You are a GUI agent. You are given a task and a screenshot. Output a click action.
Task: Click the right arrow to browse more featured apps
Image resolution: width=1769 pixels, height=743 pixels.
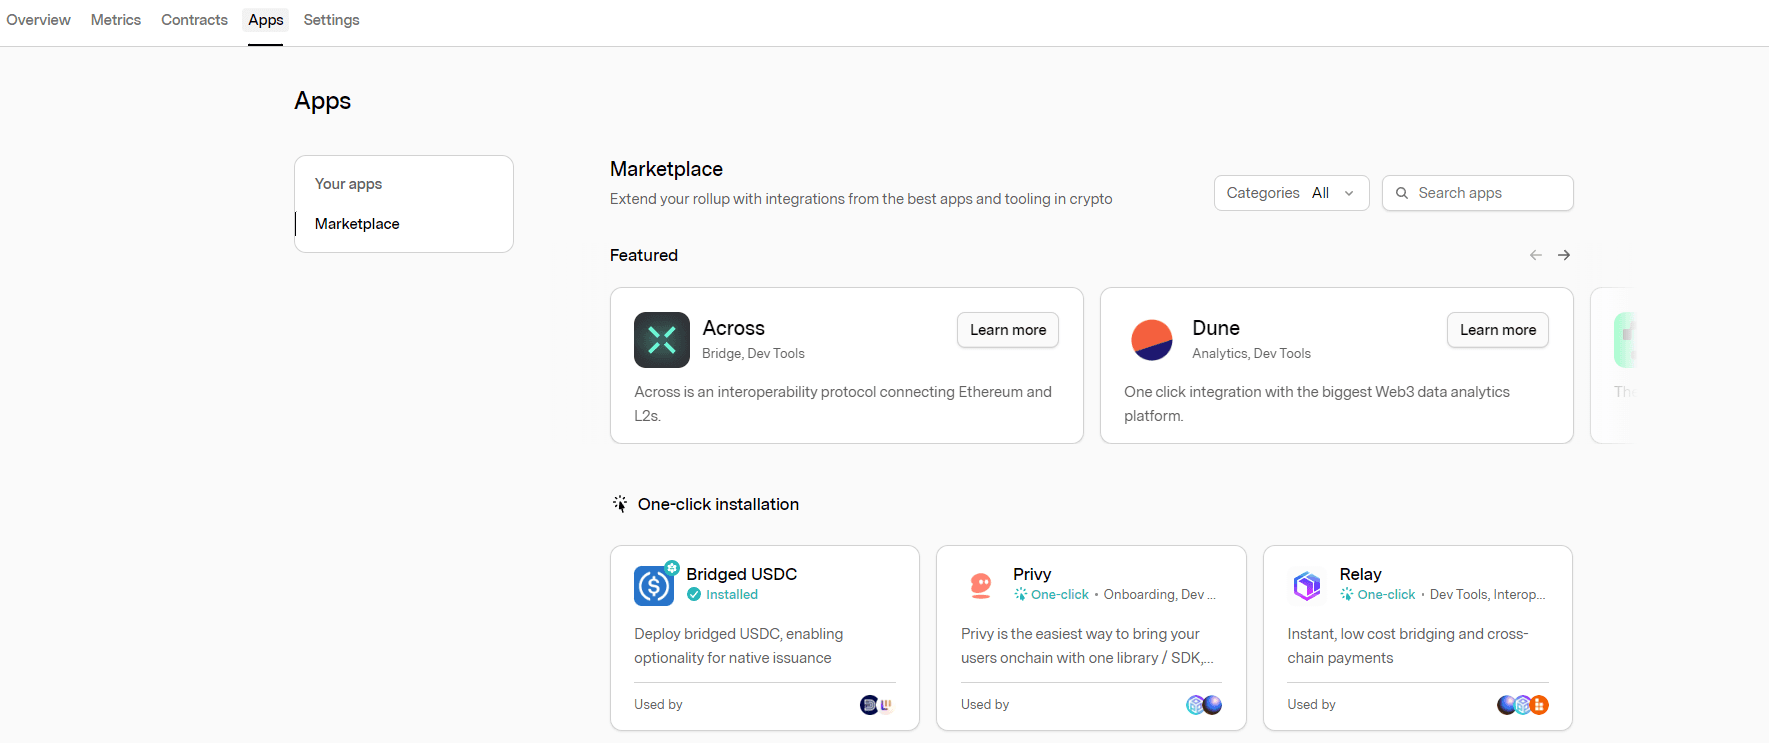point(1564,255)
